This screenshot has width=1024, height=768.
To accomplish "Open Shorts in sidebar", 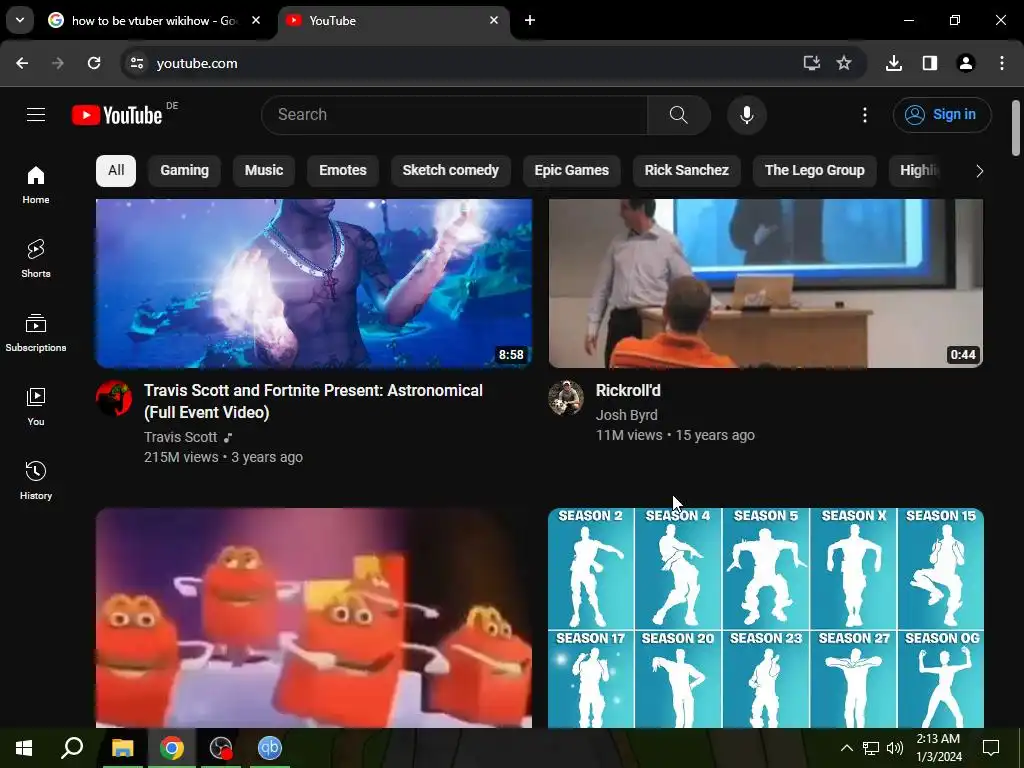I will coord(36,259).
